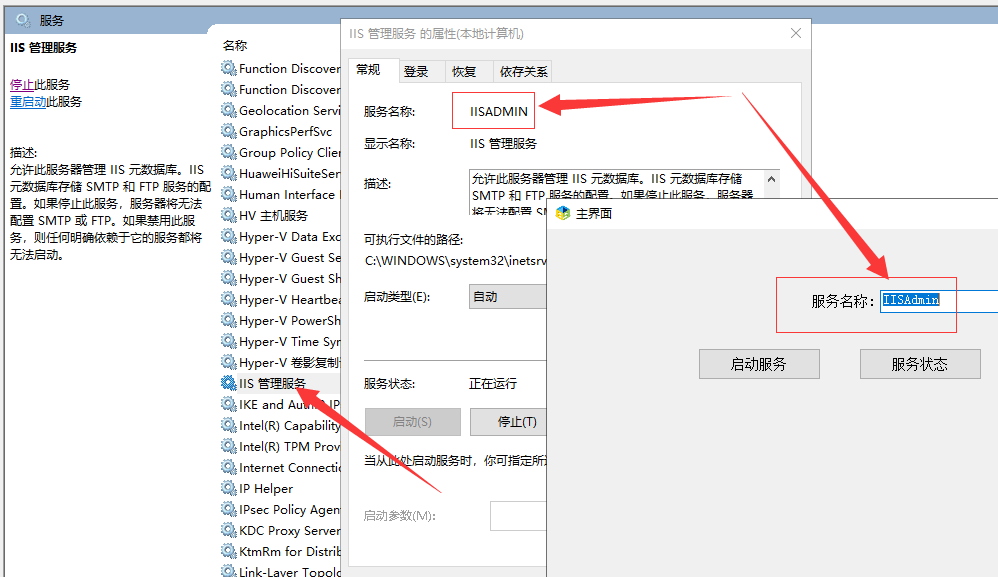Click the 启动服务 button in 主界面
The image size is (998, 577).
pyautogui.click(x=759, y=364)
